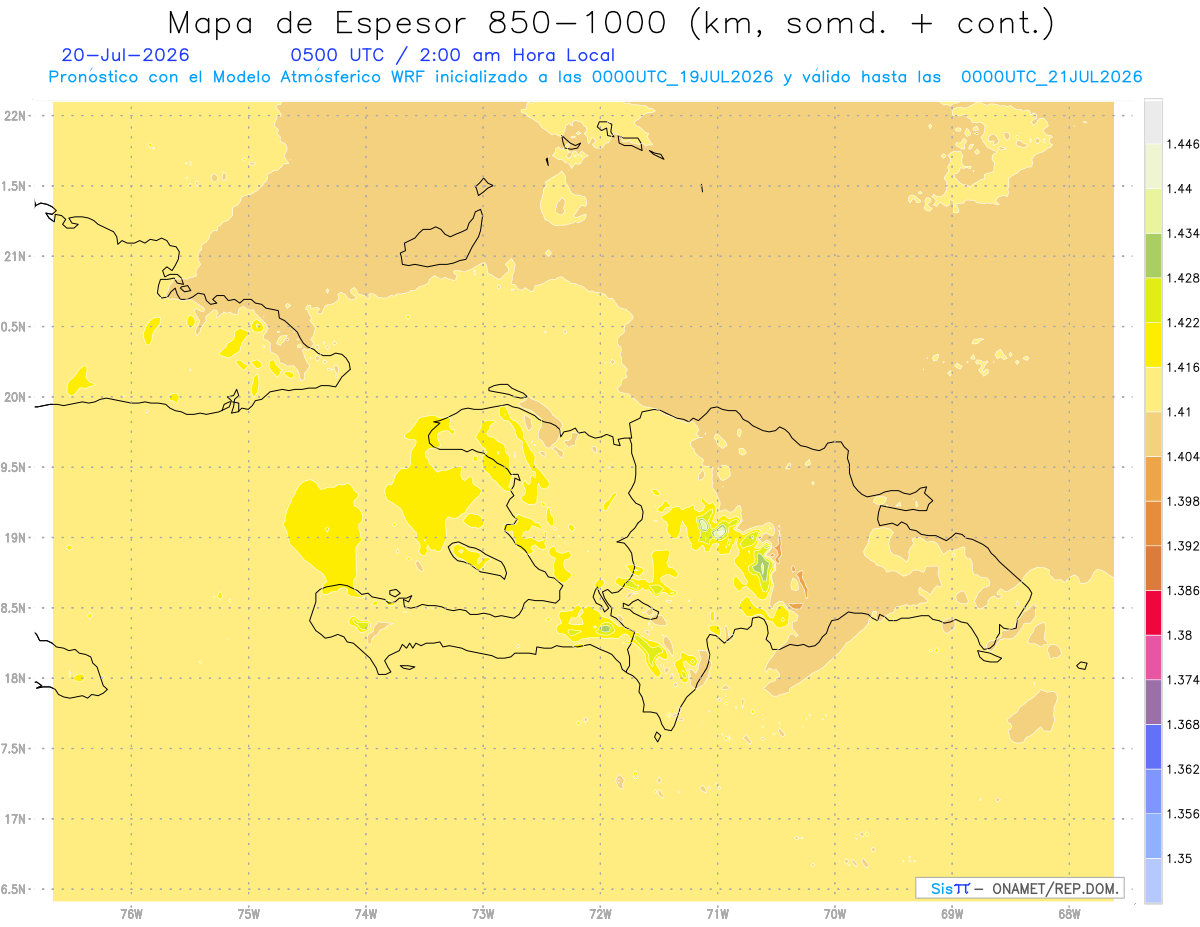Click the colorbar value "1.404"
Screen dimensions: 1200x927
[1182, 456]
